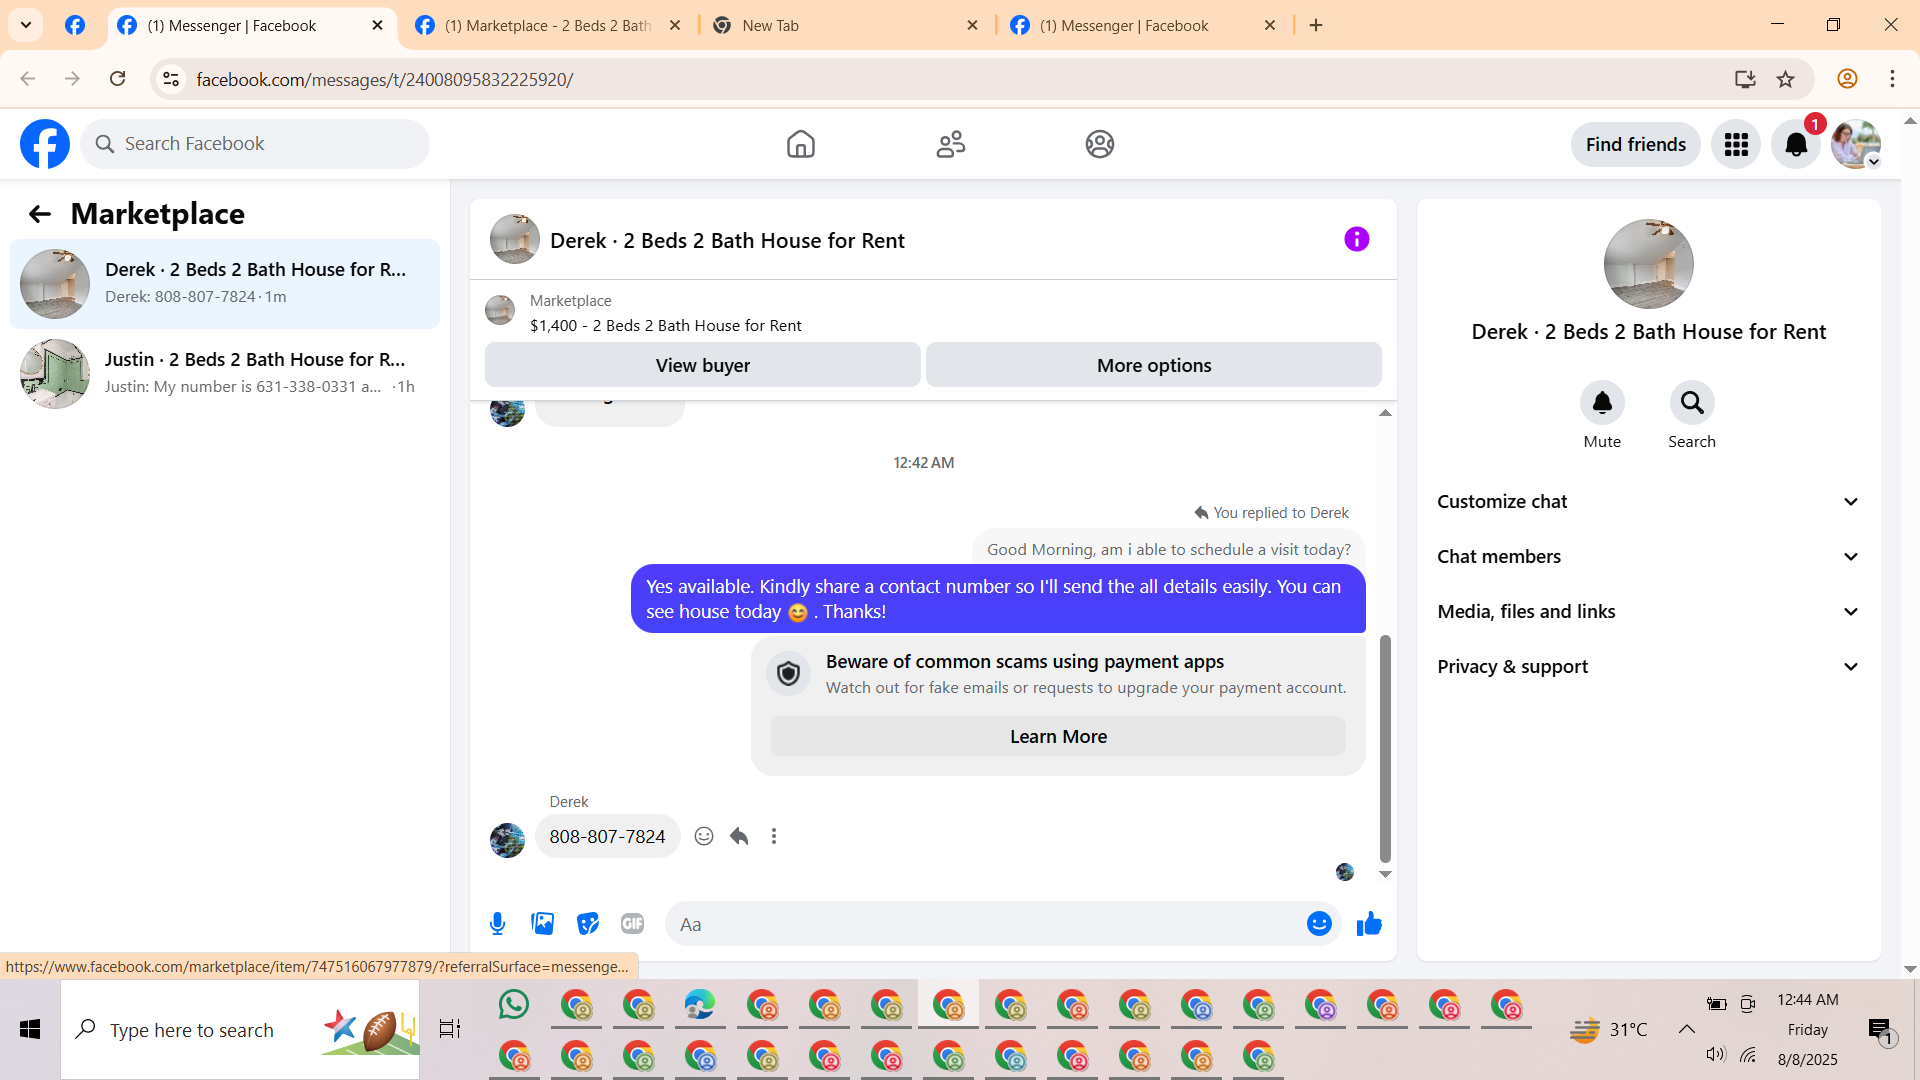Viewport: 1920px width, 1080px height.
Task: Attach a photo using the image icon
Action: [x=542, y=924]
